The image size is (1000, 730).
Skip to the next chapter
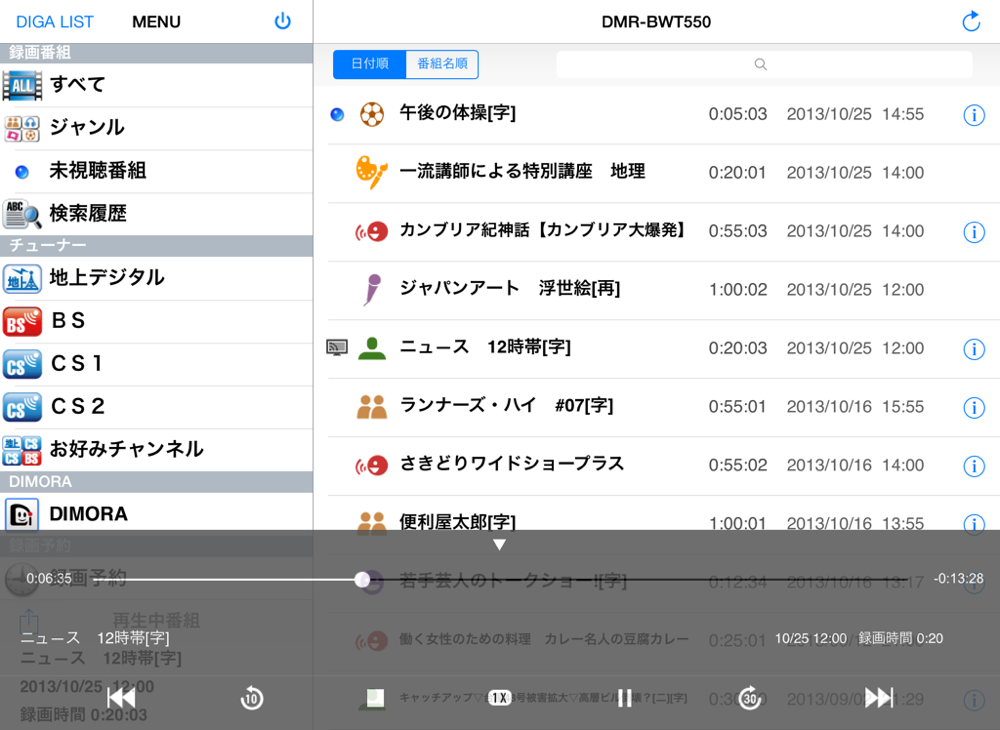click(879, 697)
